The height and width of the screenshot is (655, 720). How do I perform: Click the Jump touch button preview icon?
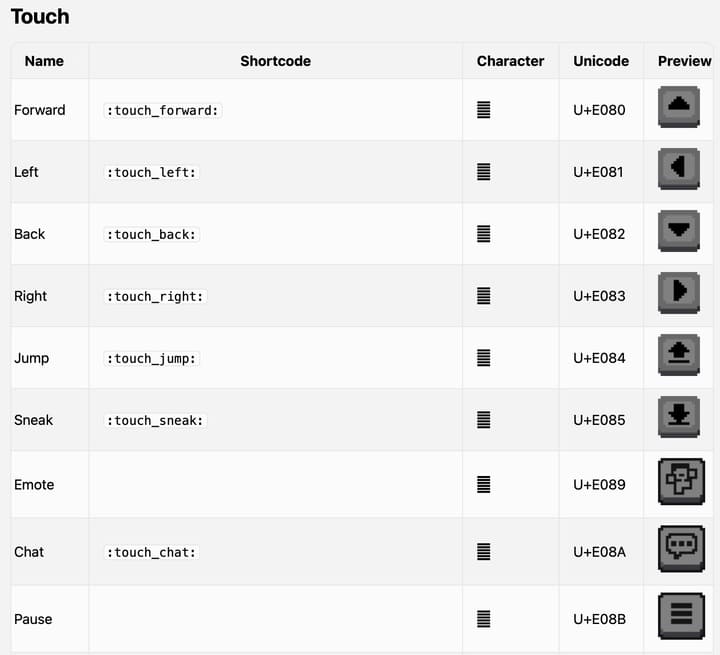click(x=679, y=354)
